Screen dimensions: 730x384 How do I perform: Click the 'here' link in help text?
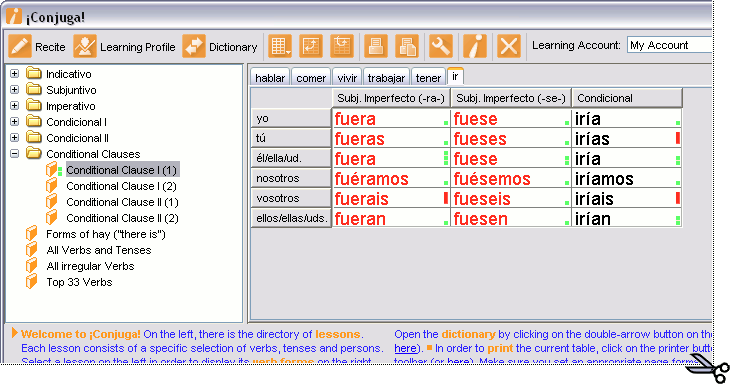pos(406,348)
